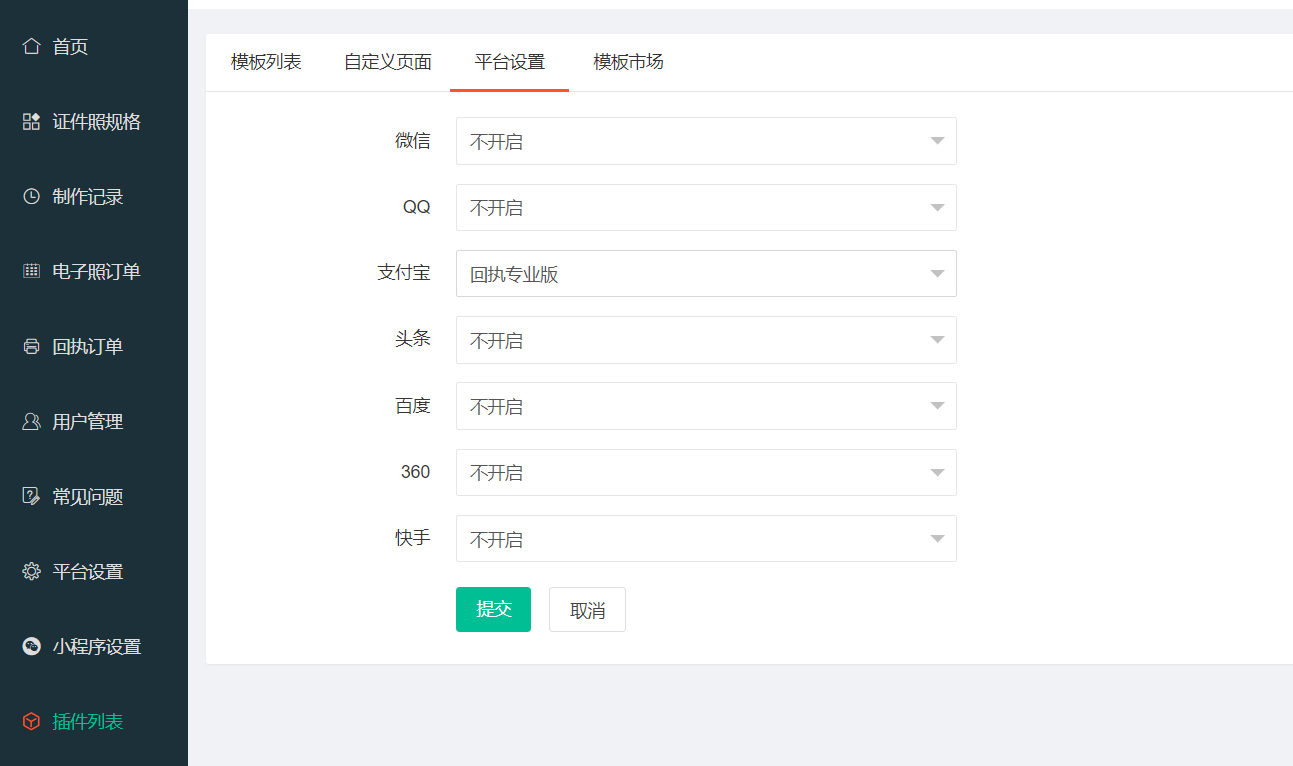The height and width of the screenshot is (766, 1293).
Task: Click the cube icon beside 插件列表
Action: [31, 721]
